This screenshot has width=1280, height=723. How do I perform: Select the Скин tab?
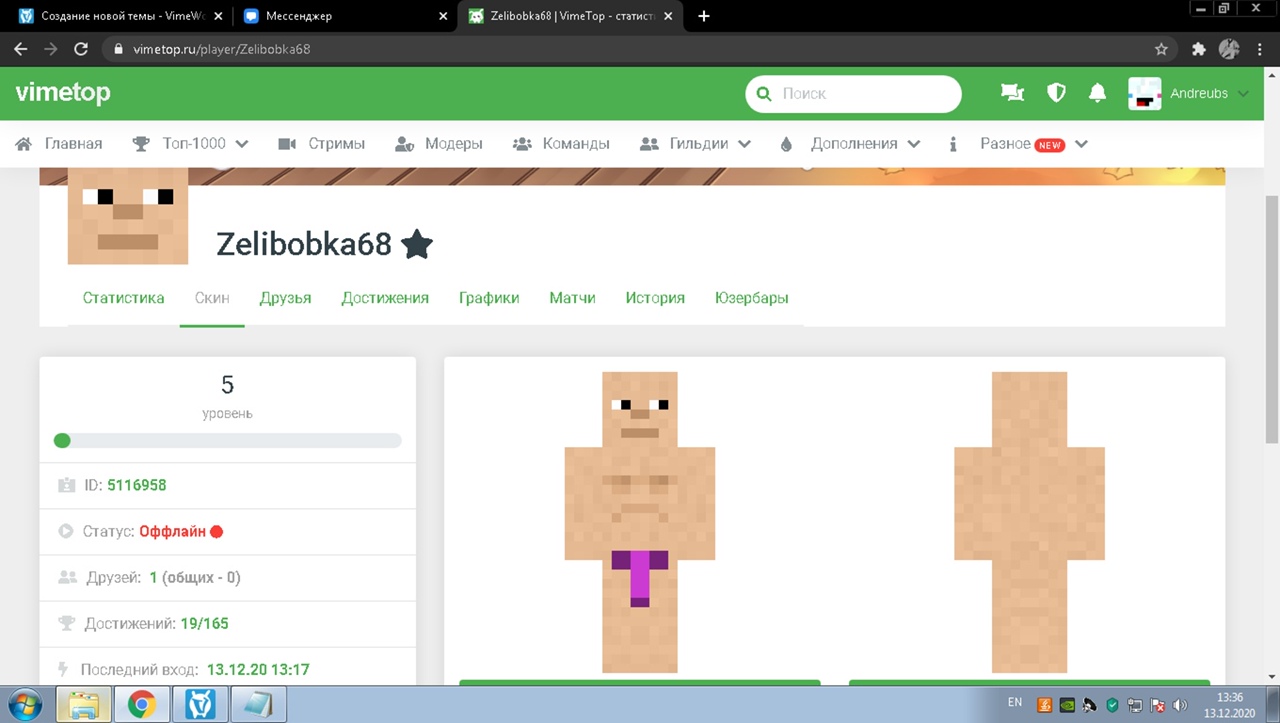tap(212, 298)
